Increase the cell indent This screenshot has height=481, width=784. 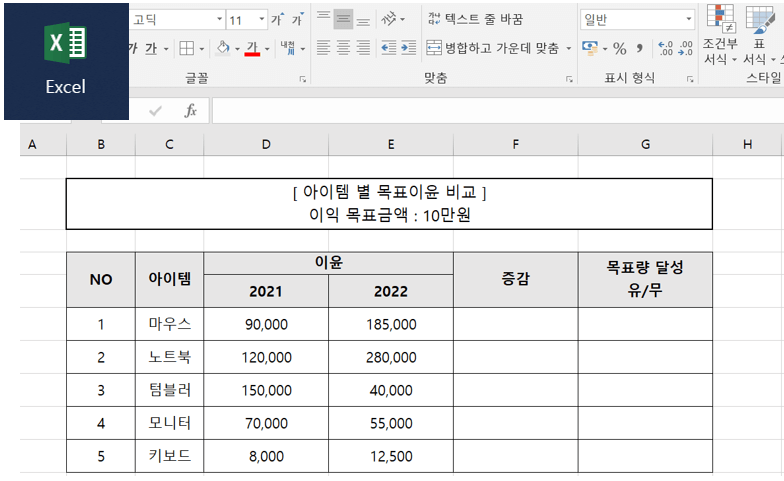408,48
